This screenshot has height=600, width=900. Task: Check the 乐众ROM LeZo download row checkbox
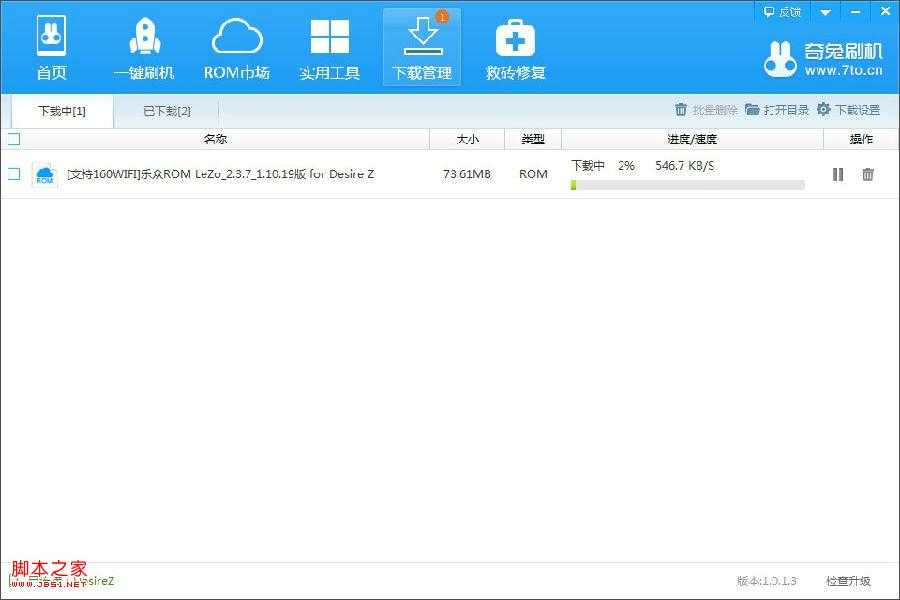pyautogui.click(x=14, y=173)
